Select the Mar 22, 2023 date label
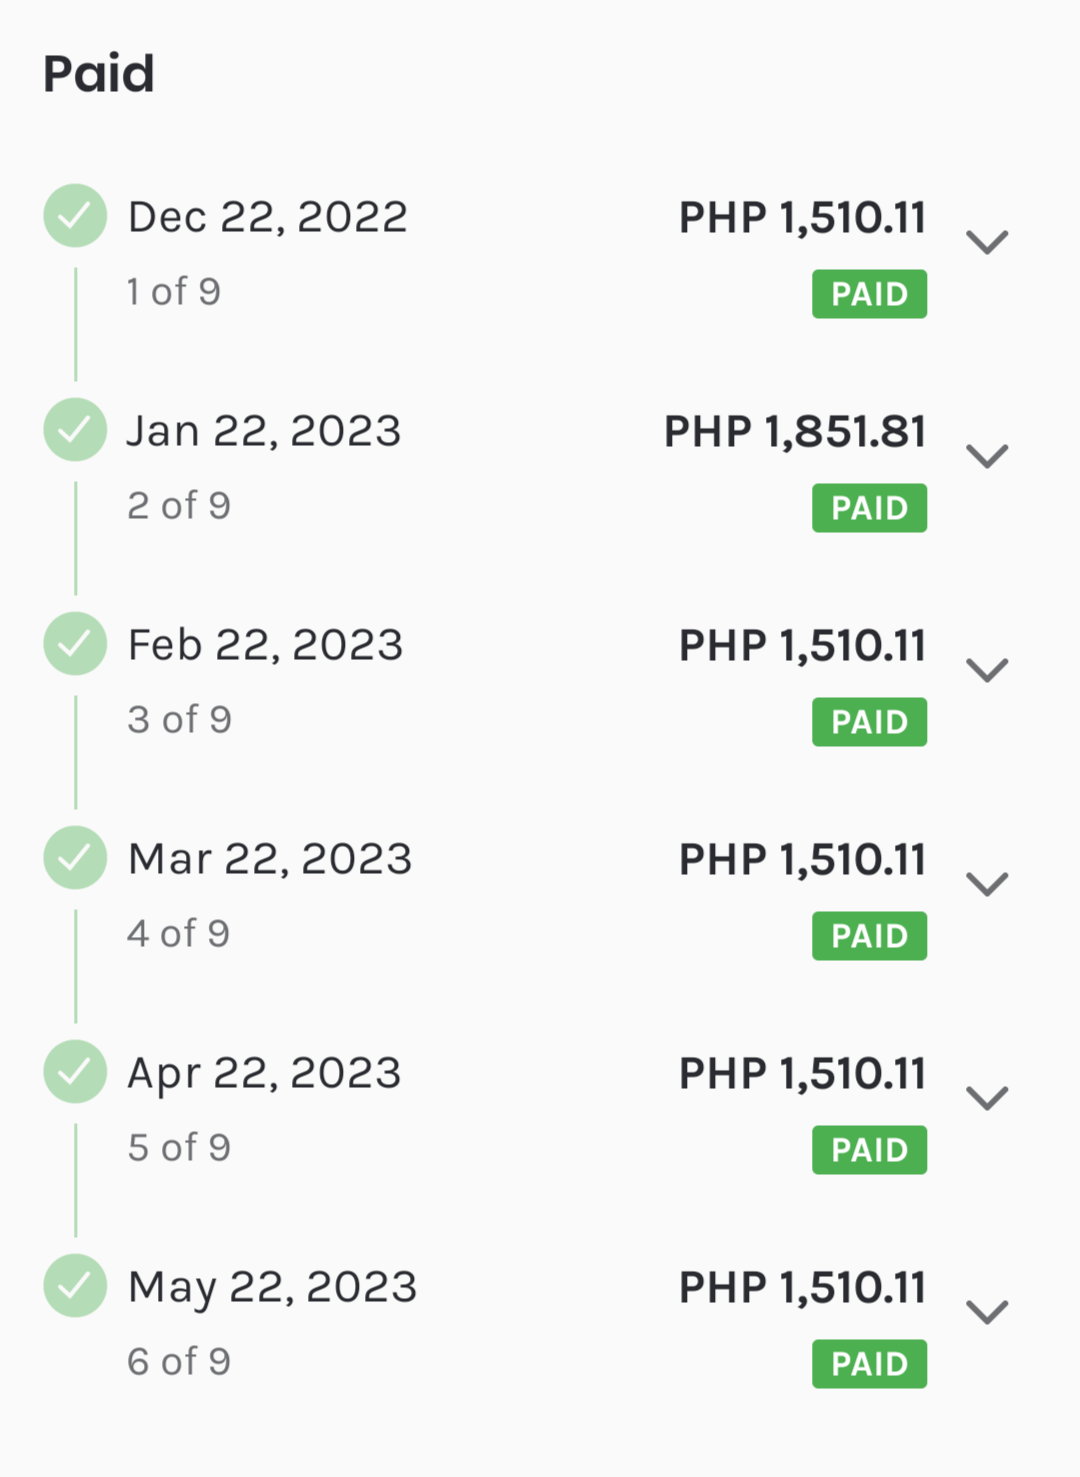The width and height of the screenshot is (1080, 1477). pyautogui.click(x=270, y=859)
